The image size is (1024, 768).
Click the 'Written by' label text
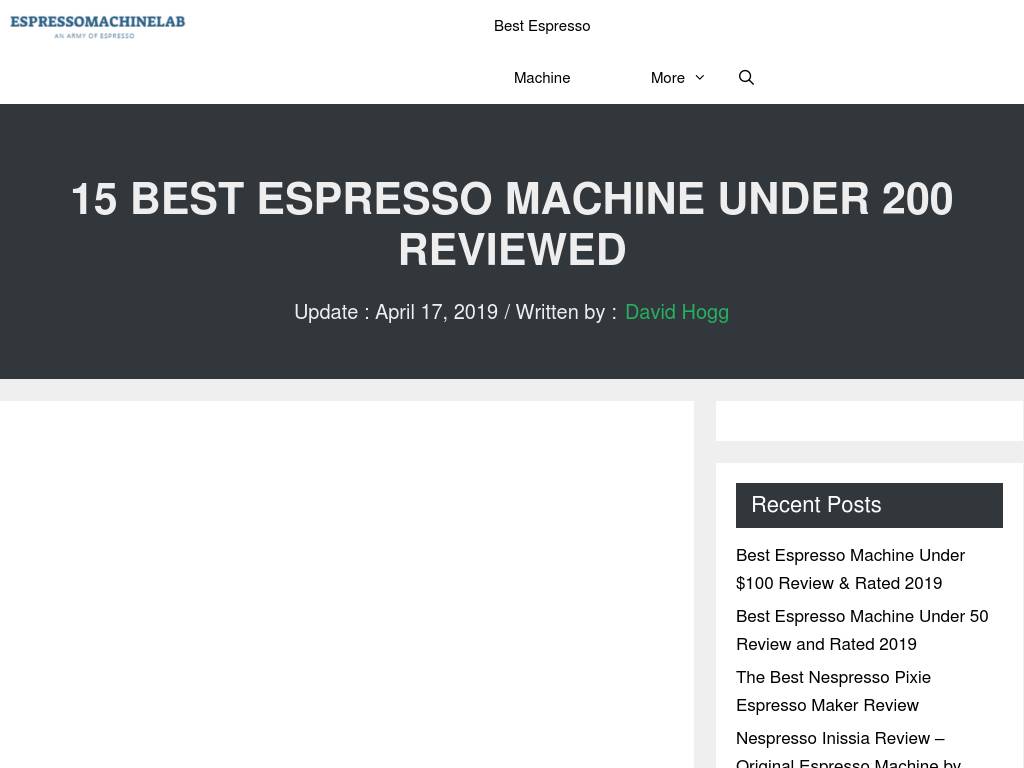[x=559, y=312]
